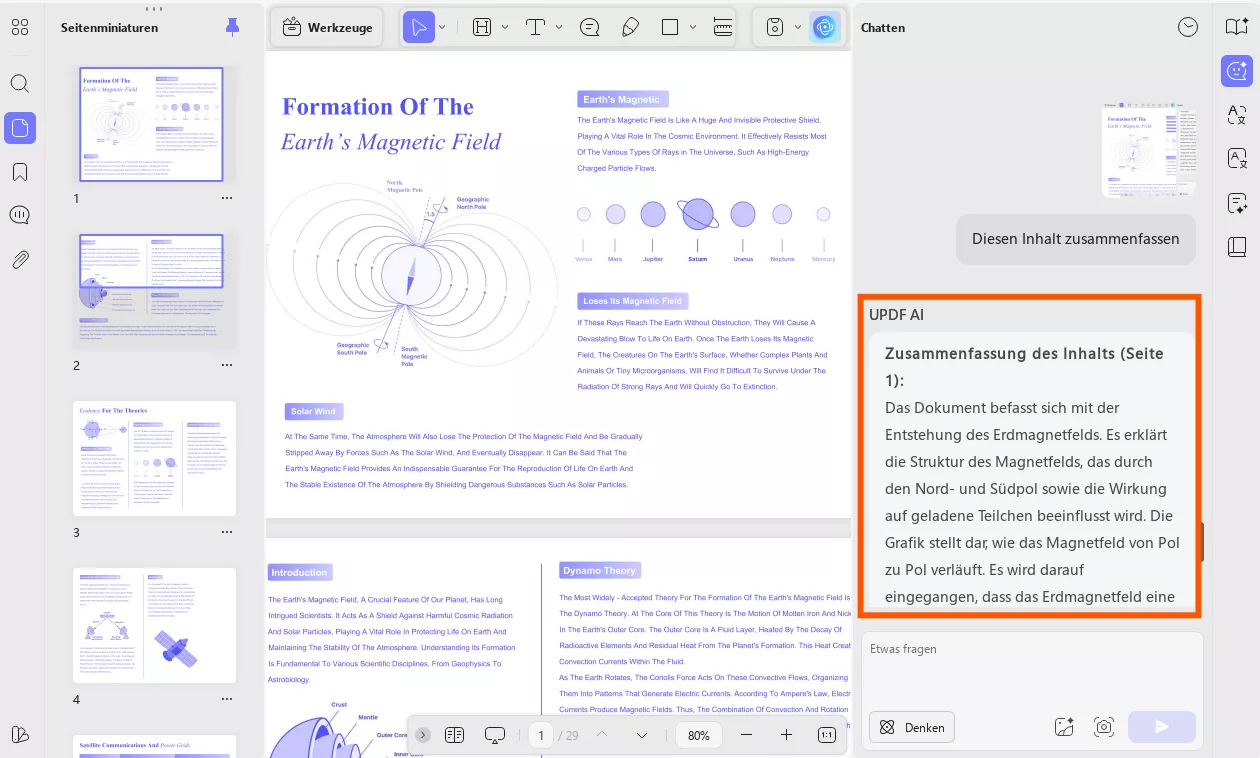Select page 3 thumbnail
The width and height of the screenshot is (1260, 758).
[155, 458]
